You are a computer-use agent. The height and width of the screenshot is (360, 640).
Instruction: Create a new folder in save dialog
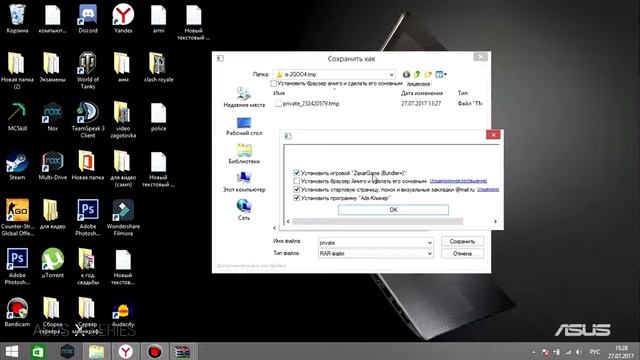428,74
